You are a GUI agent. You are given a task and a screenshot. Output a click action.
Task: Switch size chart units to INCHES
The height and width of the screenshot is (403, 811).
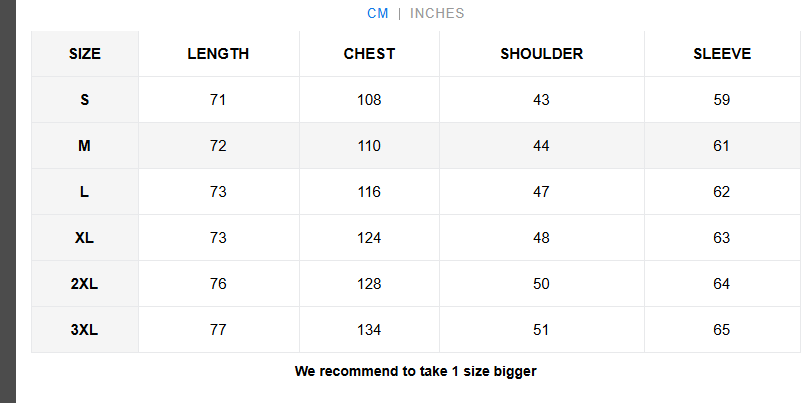(437, 13)
